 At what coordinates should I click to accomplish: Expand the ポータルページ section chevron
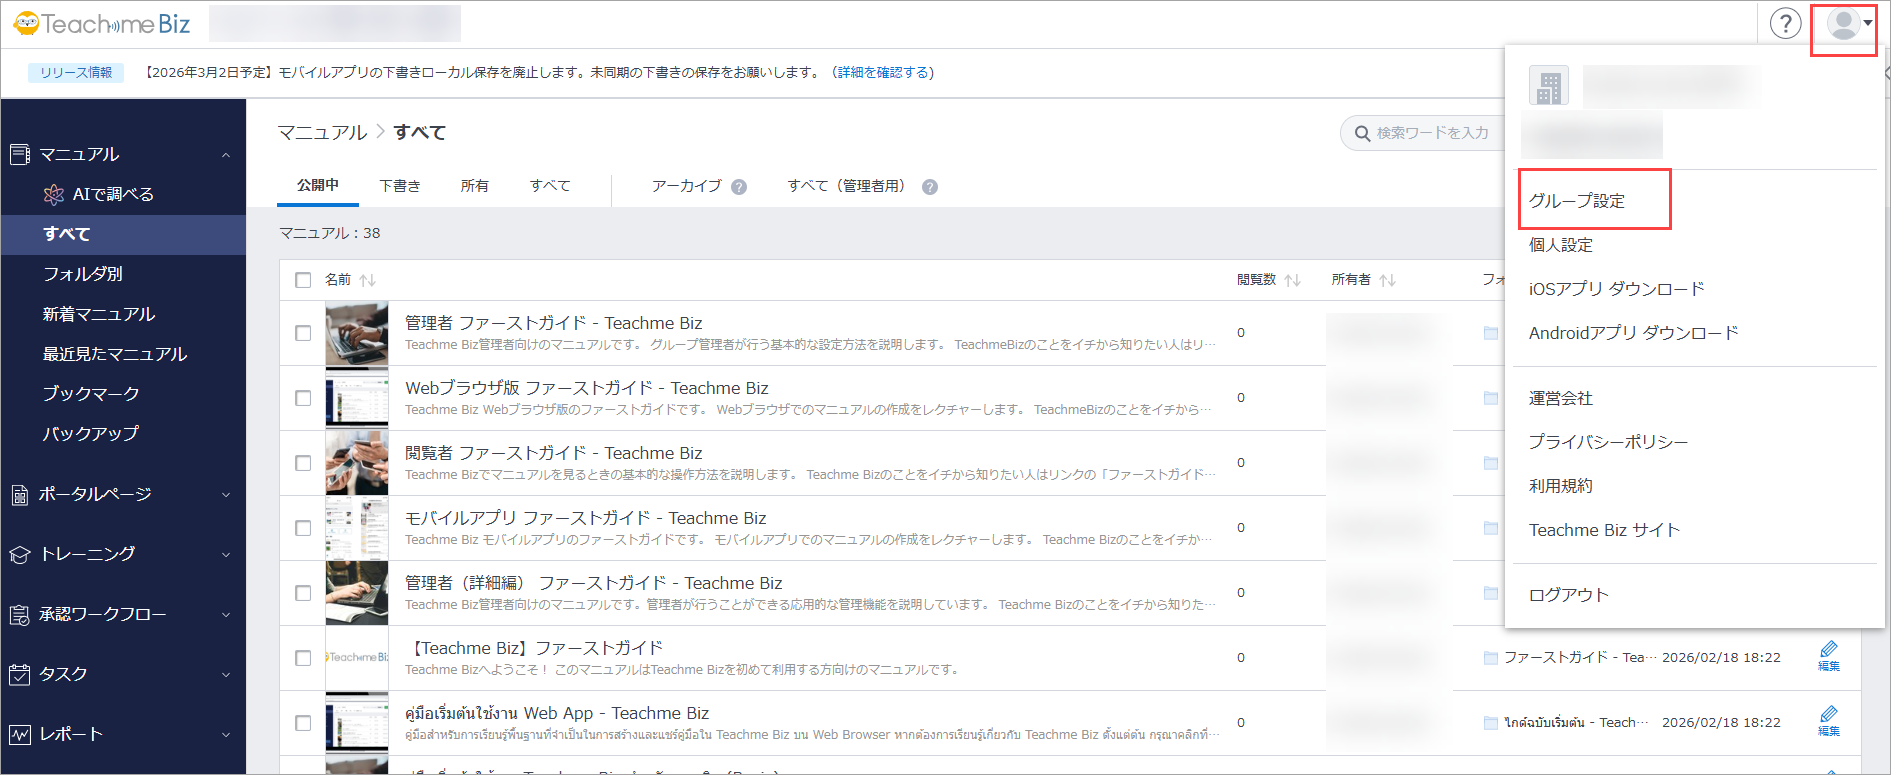[x=226, y=495]
